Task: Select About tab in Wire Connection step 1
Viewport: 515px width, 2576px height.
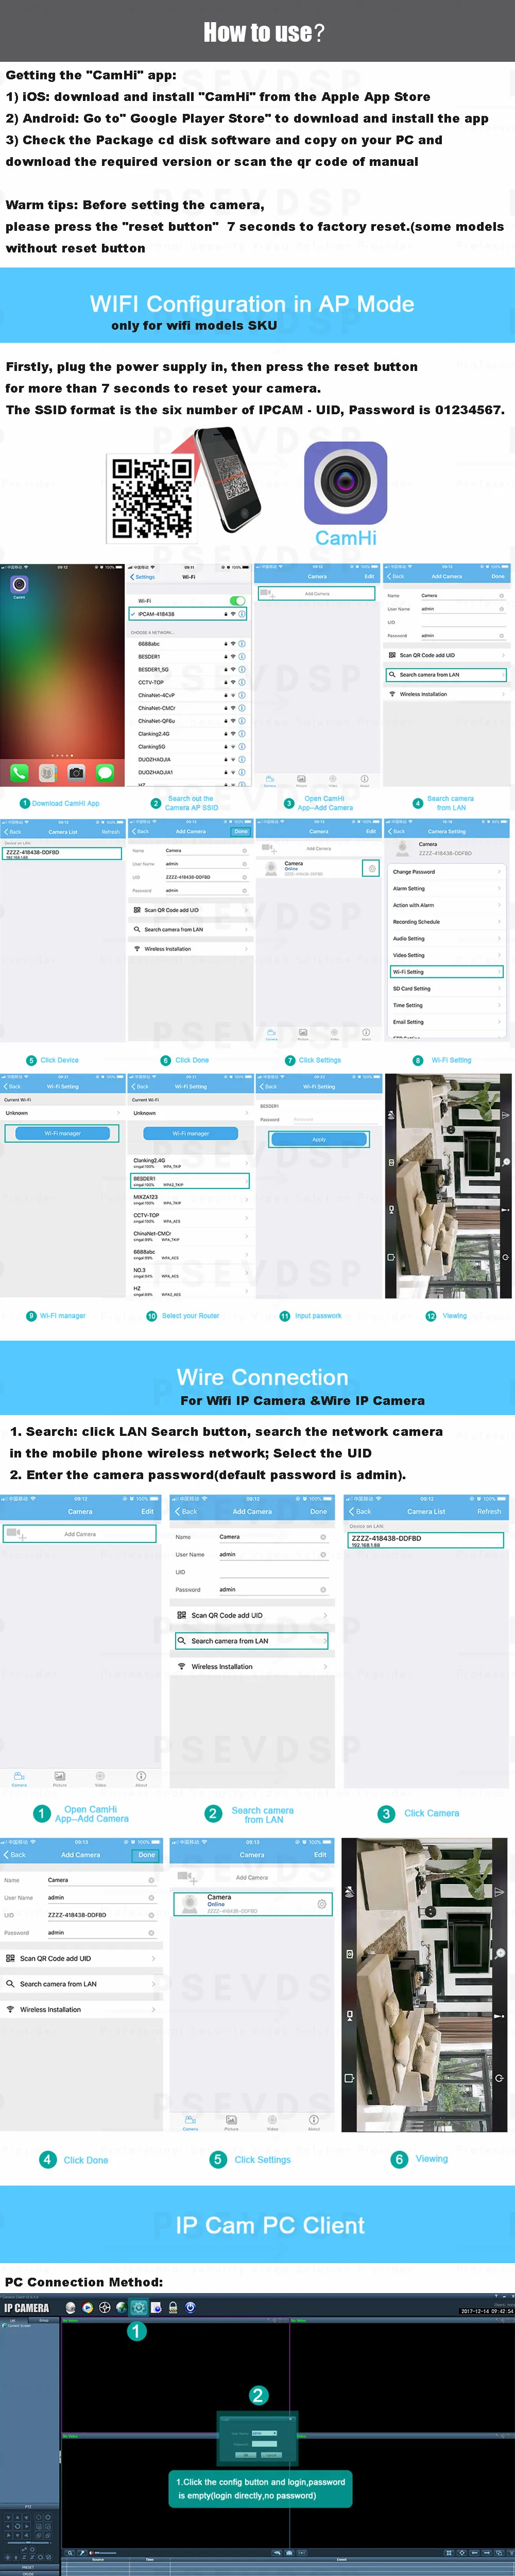Action: (141, 1778)
